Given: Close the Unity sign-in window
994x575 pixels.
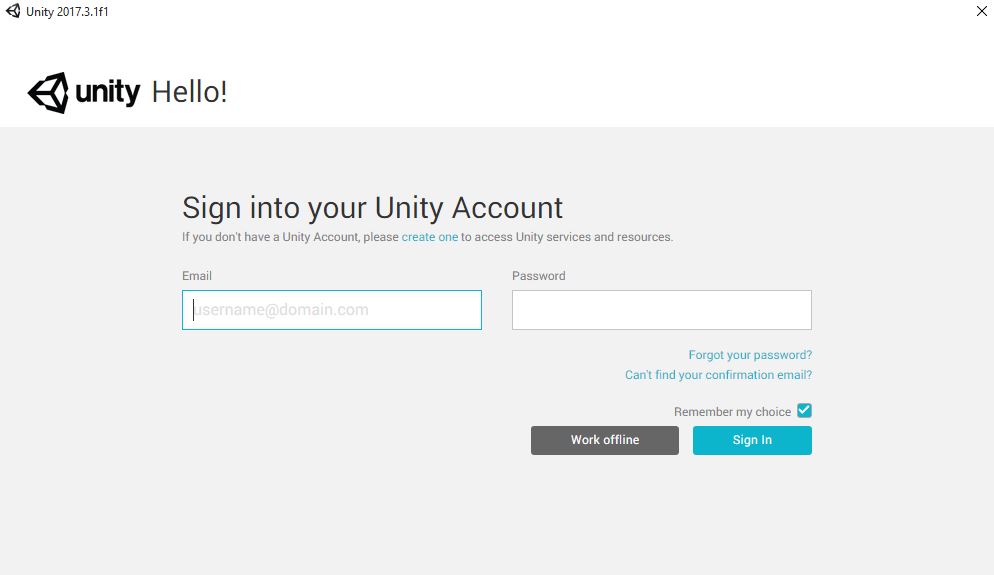Looking at the screenshot, I should (x=981, y=11).
